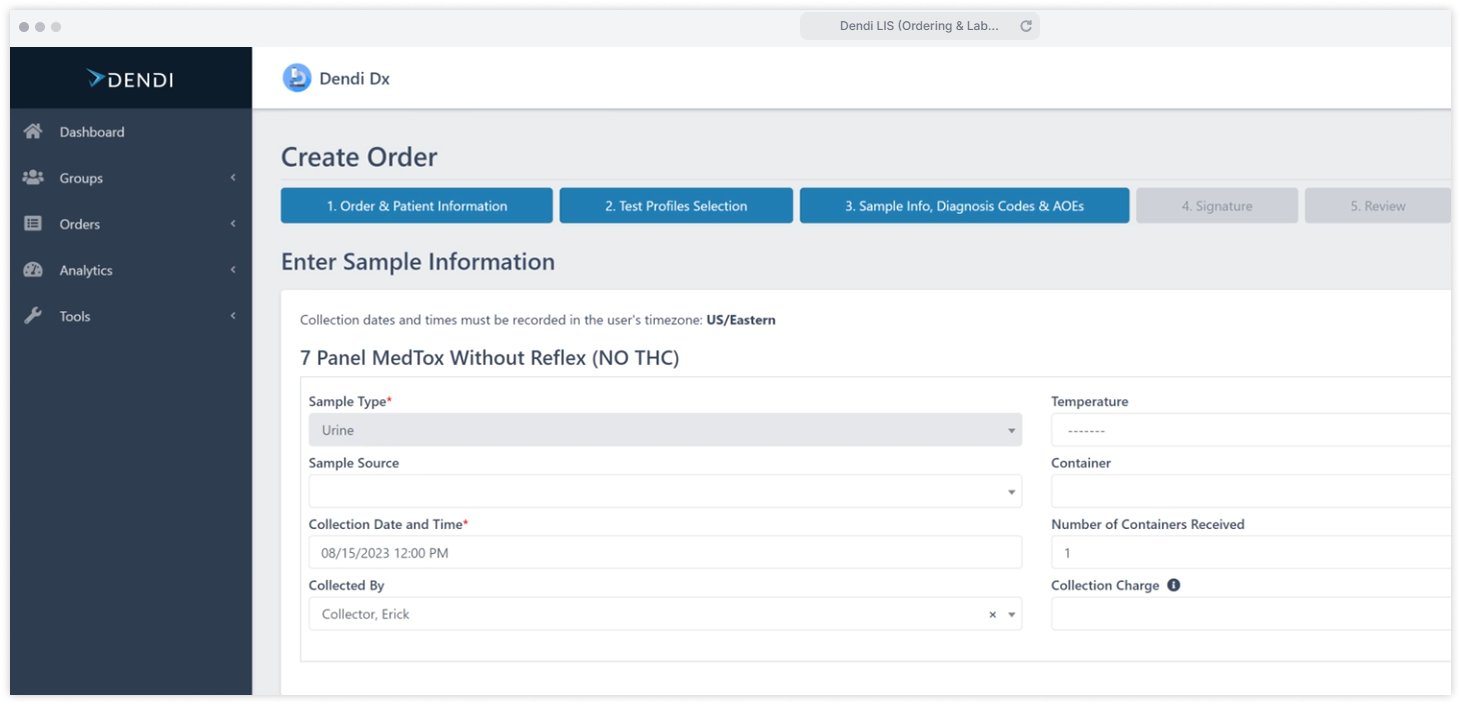Expand the Groups sidebar submenu chevron

coord(233,178)
